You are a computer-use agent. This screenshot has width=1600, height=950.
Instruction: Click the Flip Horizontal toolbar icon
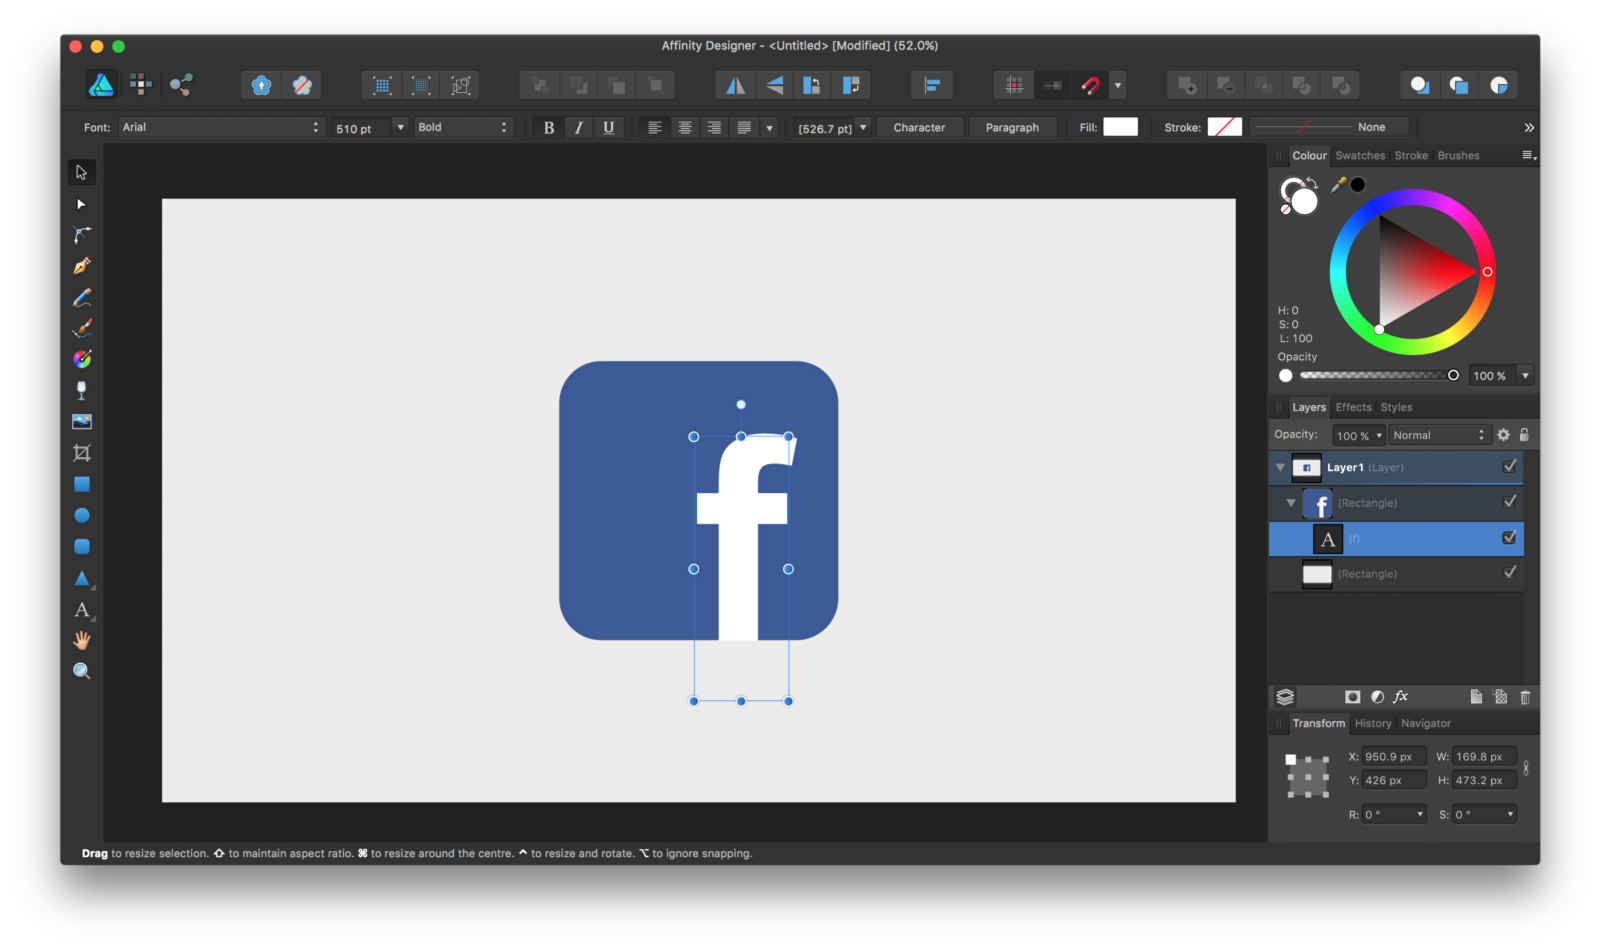(x=736, y=85)
